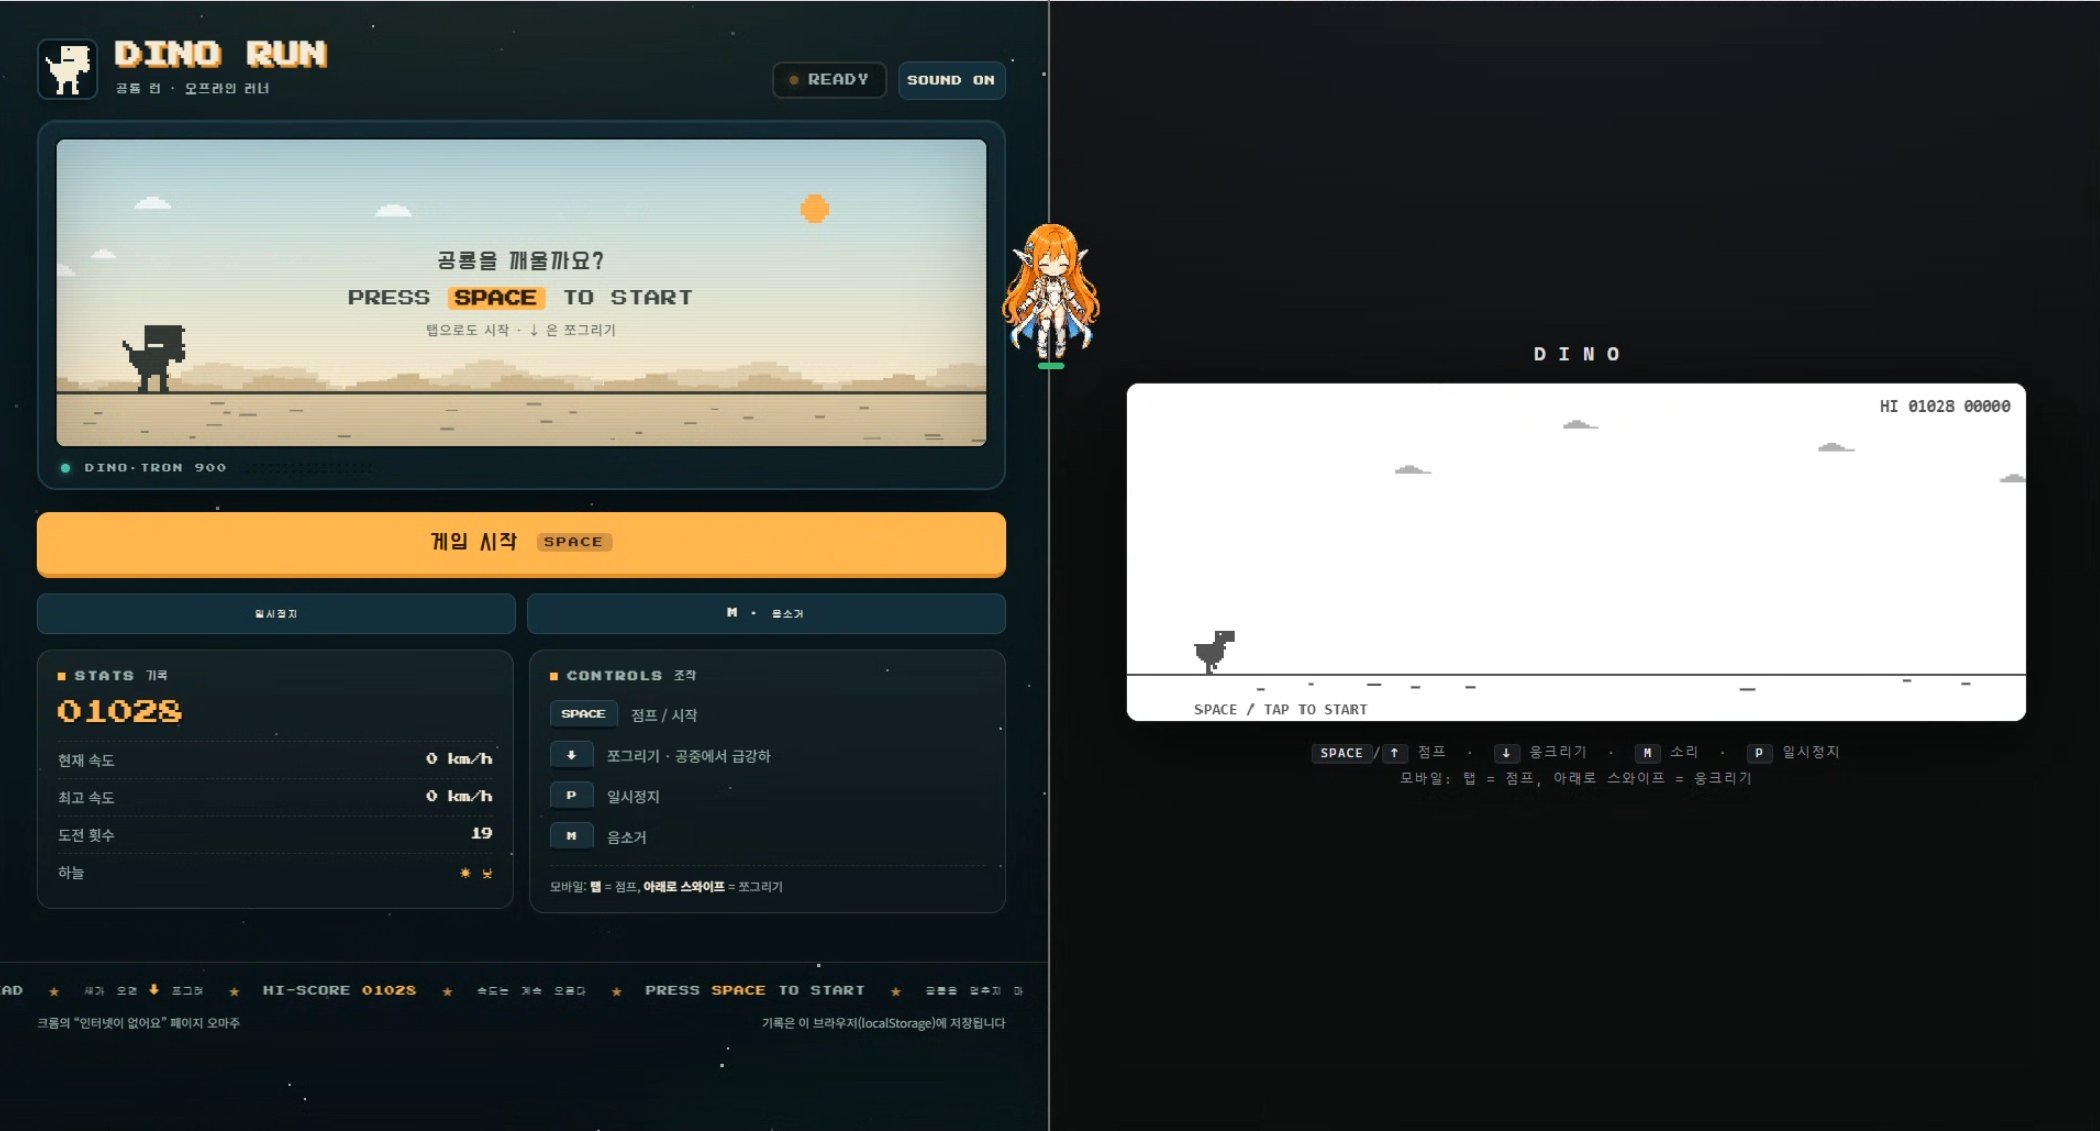
Task: Click the M key icon in Controls
Action: point(572,836)
